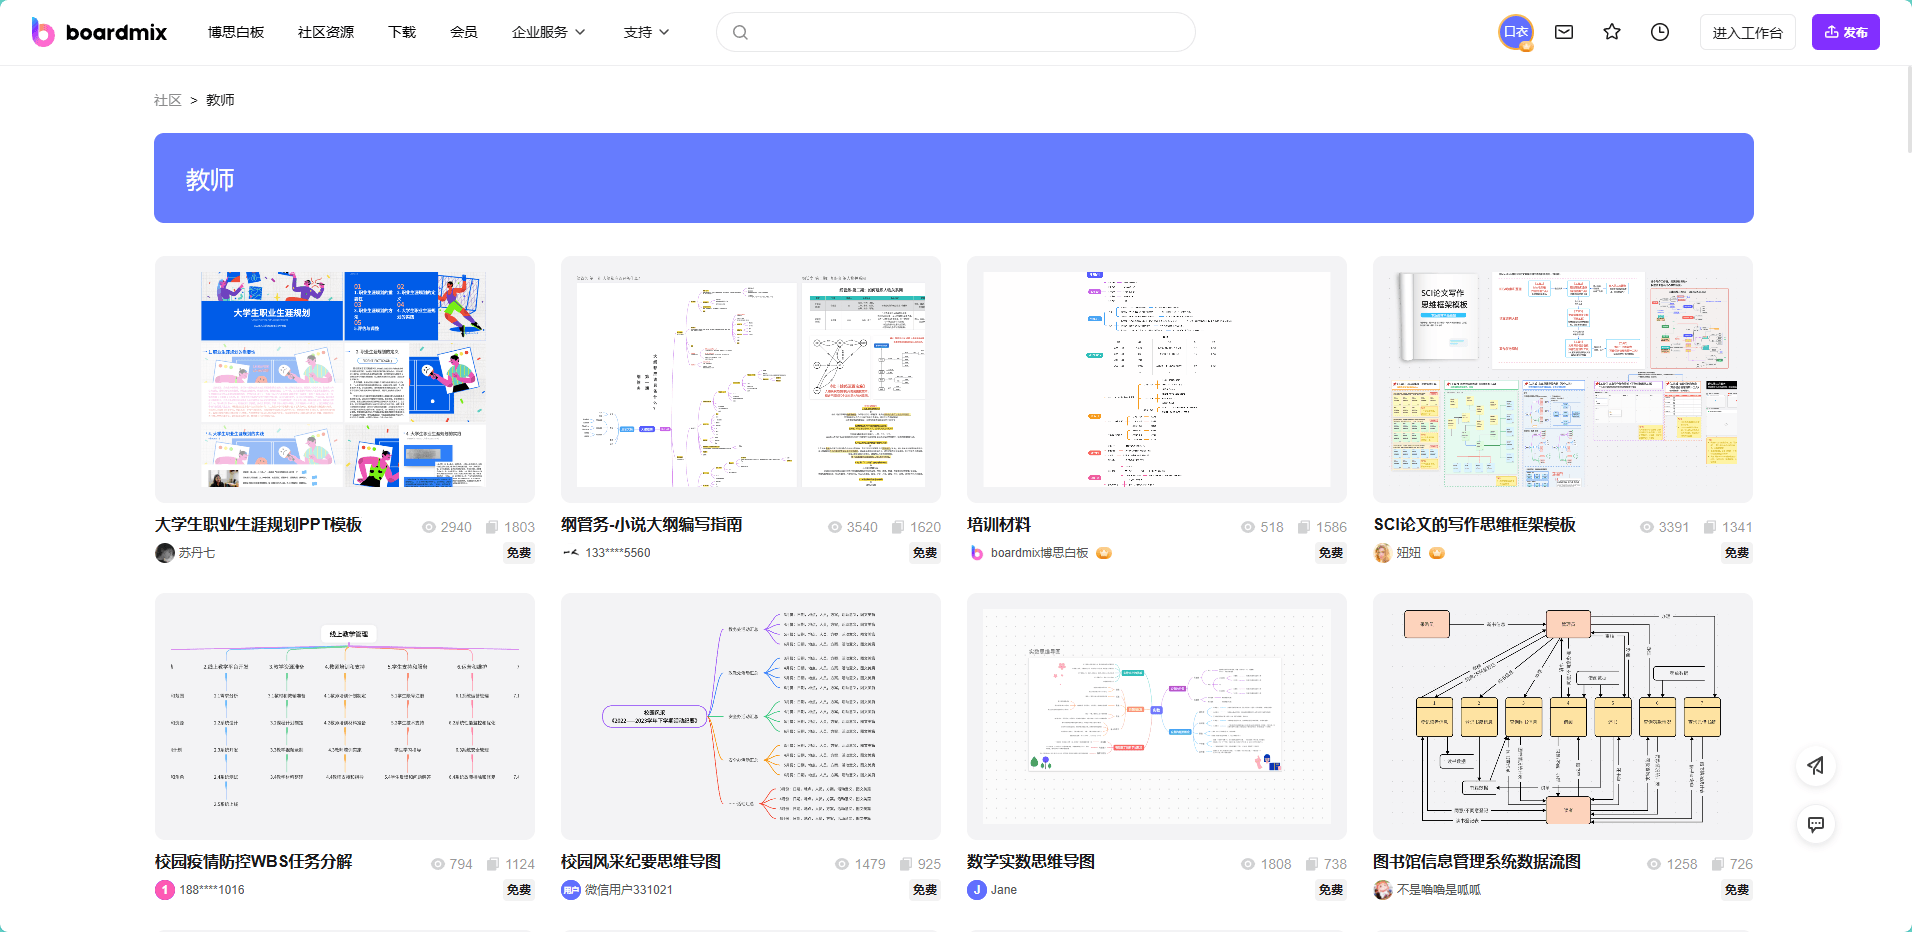Switch to the 社区资源 menu item

pyautogui.click(x=325, y=31)
